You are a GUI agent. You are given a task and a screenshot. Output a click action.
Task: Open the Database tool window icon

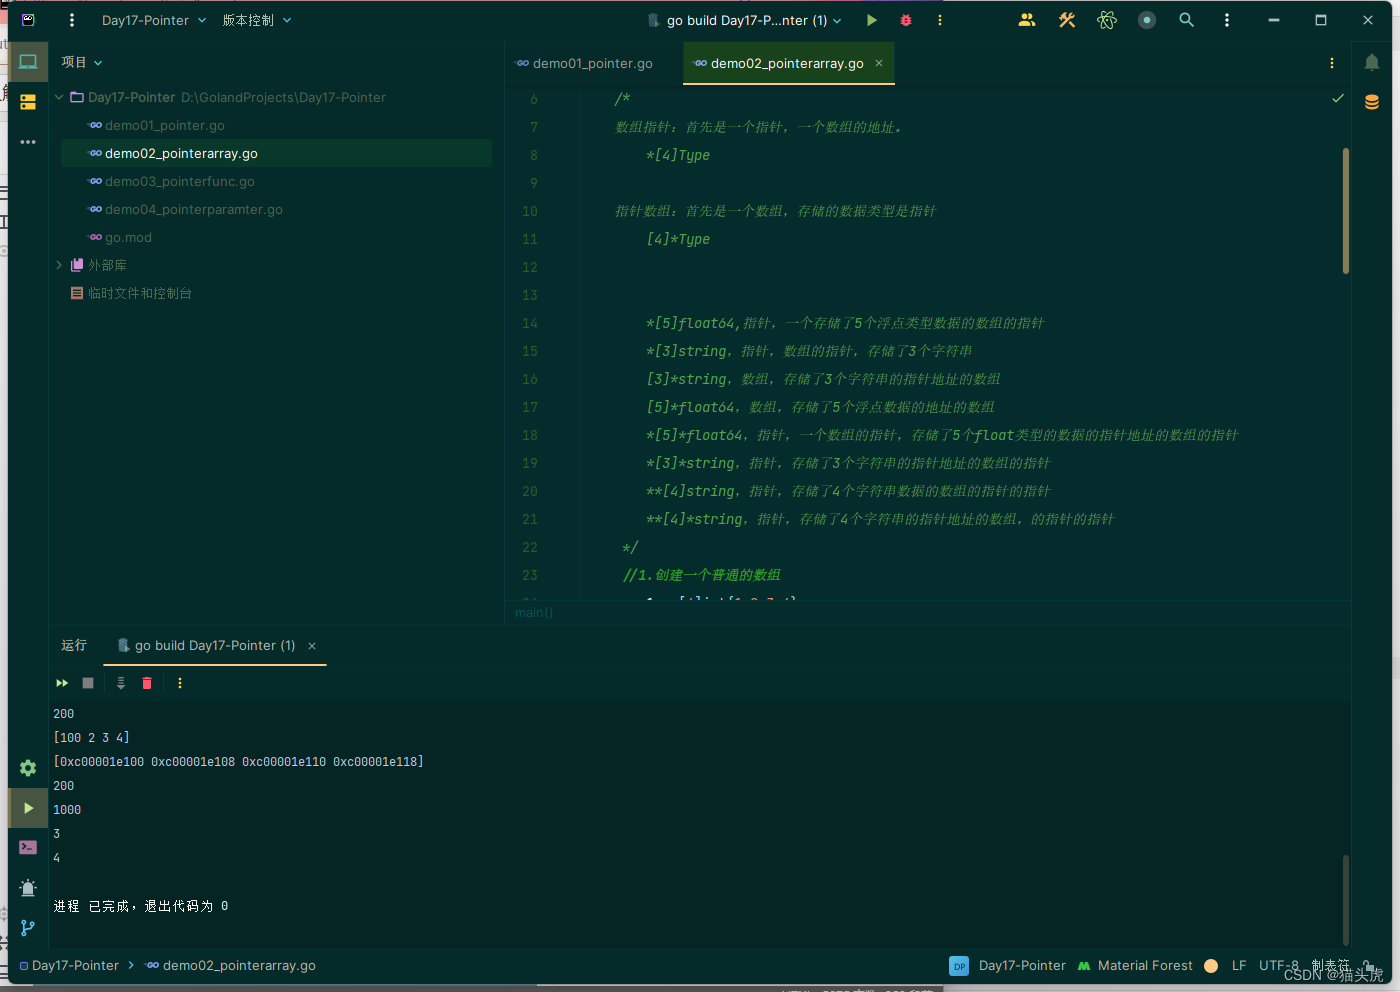[1372, 102]
